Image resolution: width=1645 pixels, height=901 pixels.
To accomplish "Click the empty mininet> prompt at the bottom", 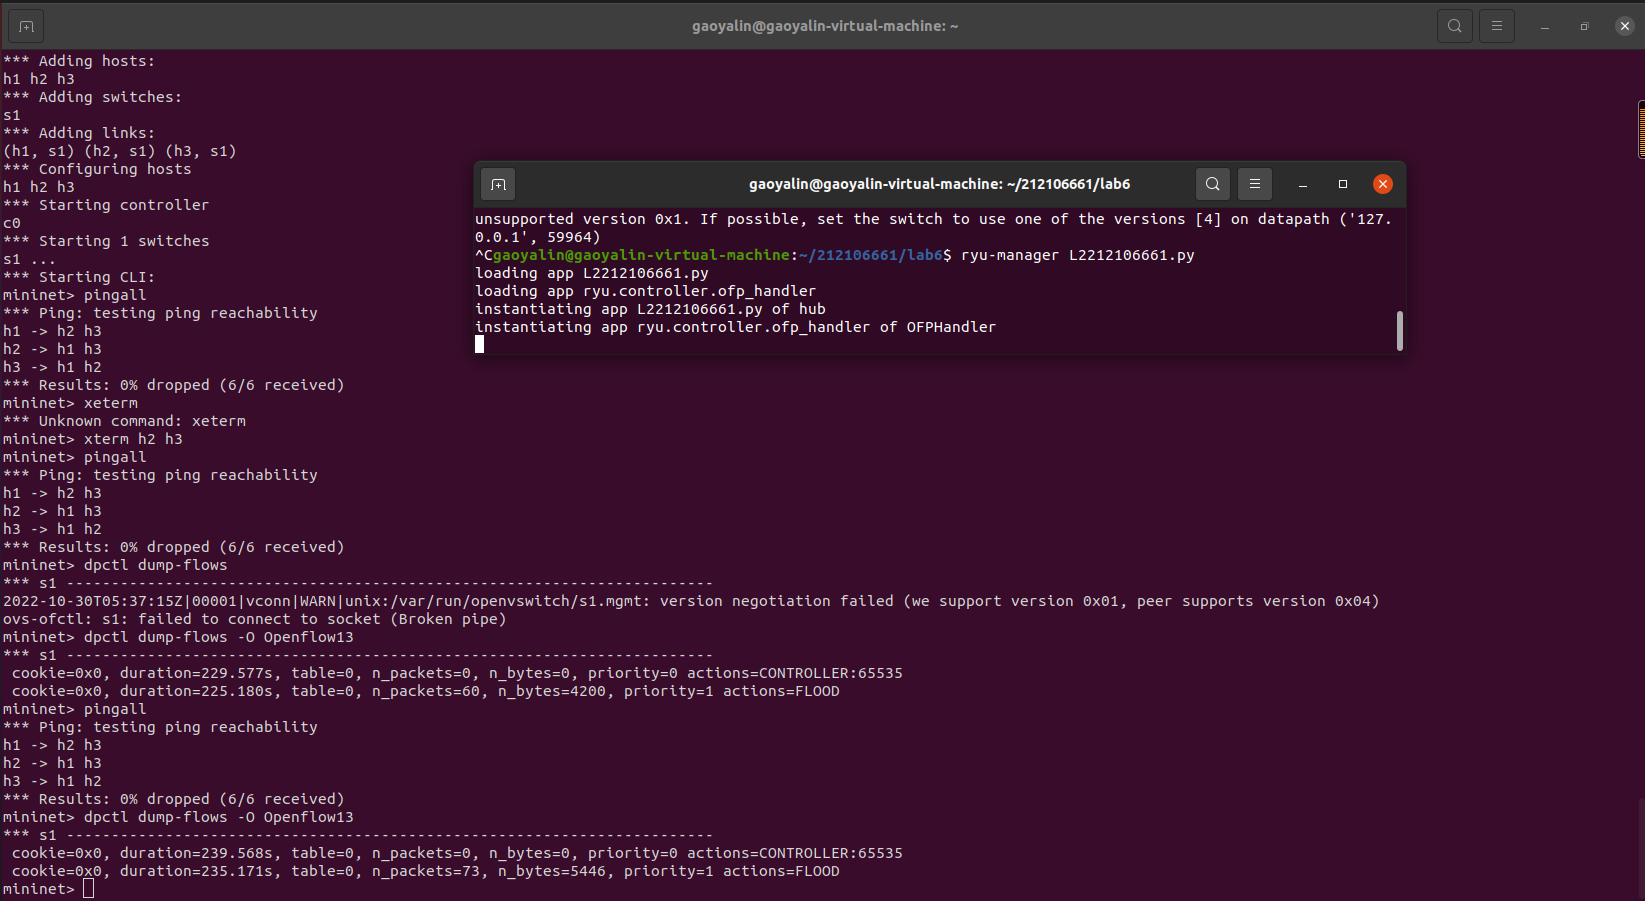I will coord(48,889).
